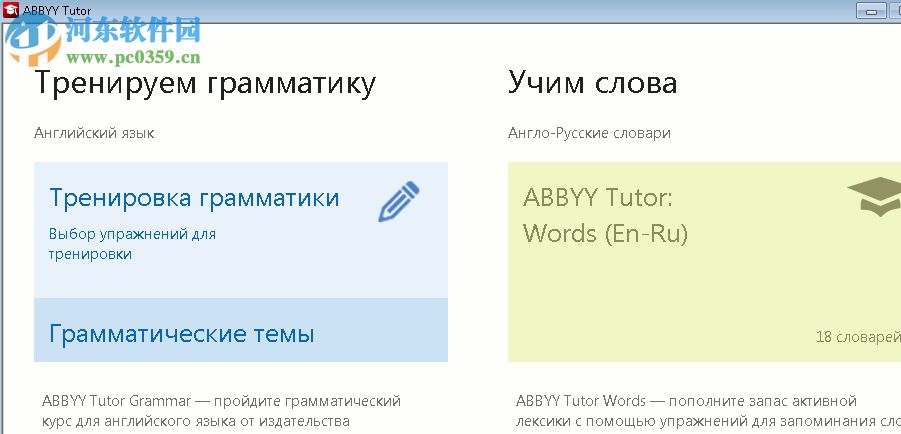Click the ABBYY Tutor Words description paragraph
This screenshot has height=434, width=901.
tap(708, 410)
